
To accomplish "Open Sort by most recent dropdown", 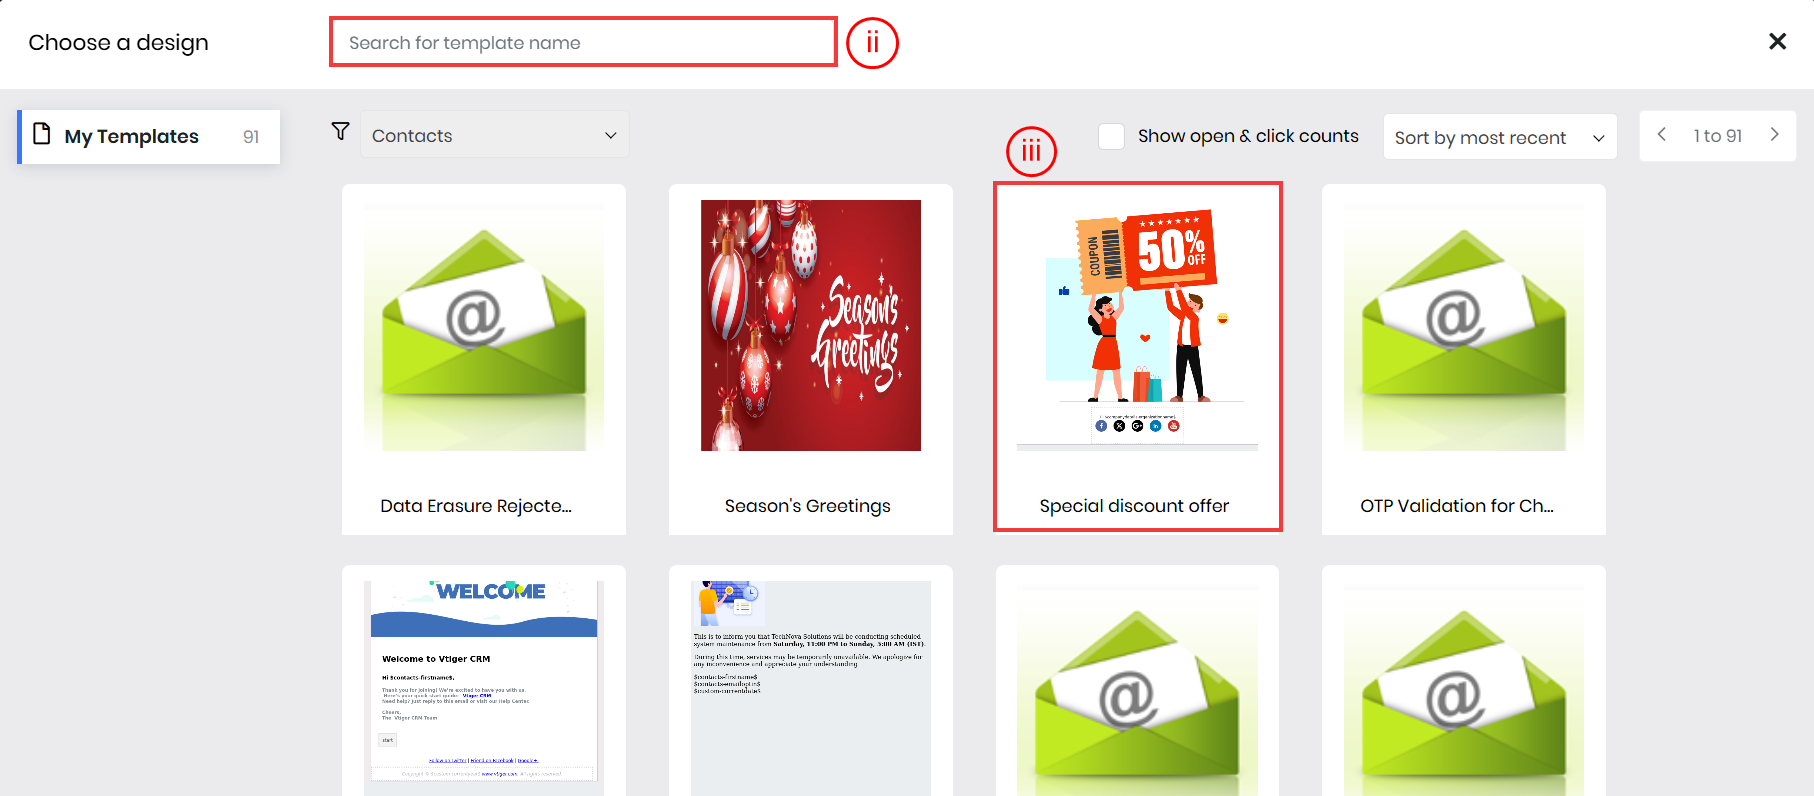I will pos(1499,137).
